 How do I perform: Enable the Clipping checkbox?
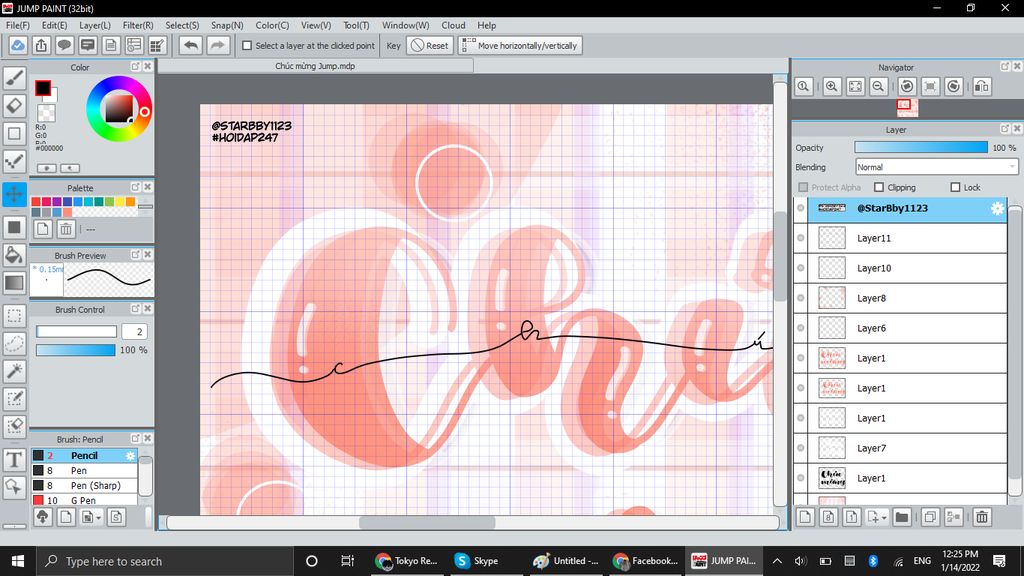(879, 187)
